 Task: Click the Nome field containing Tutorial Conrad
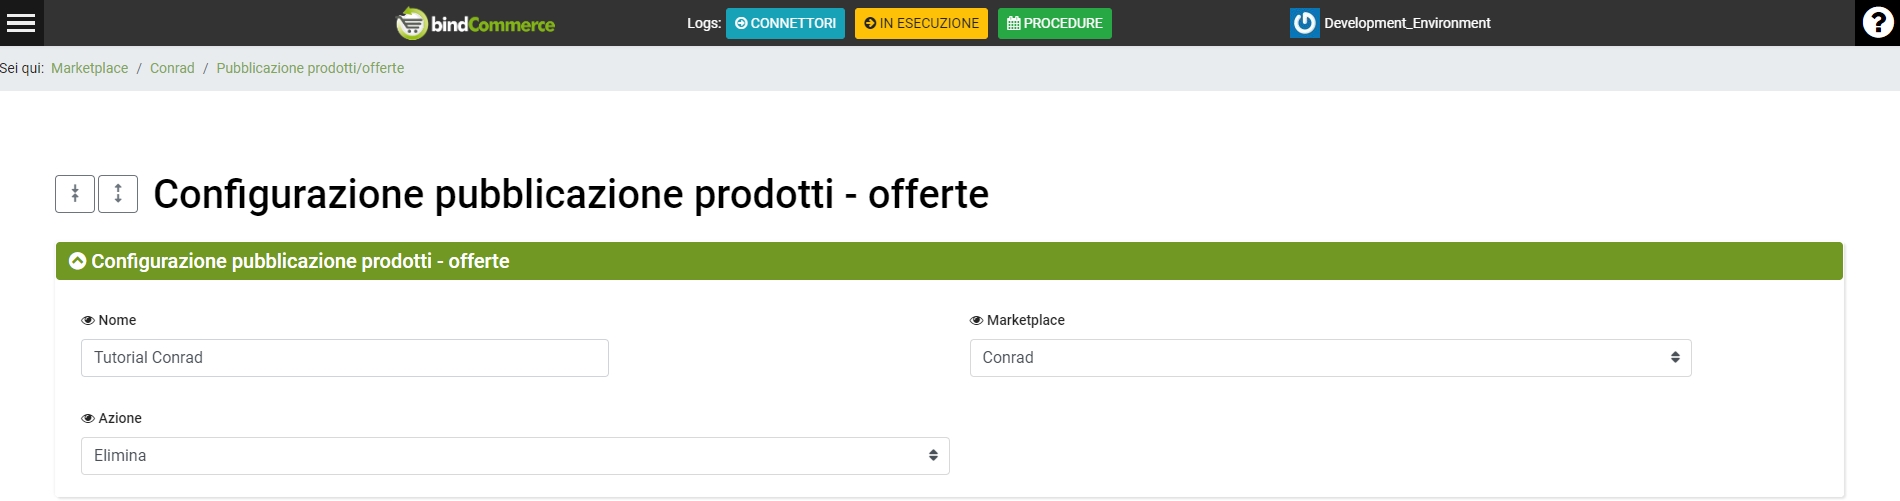pos(345,358)
